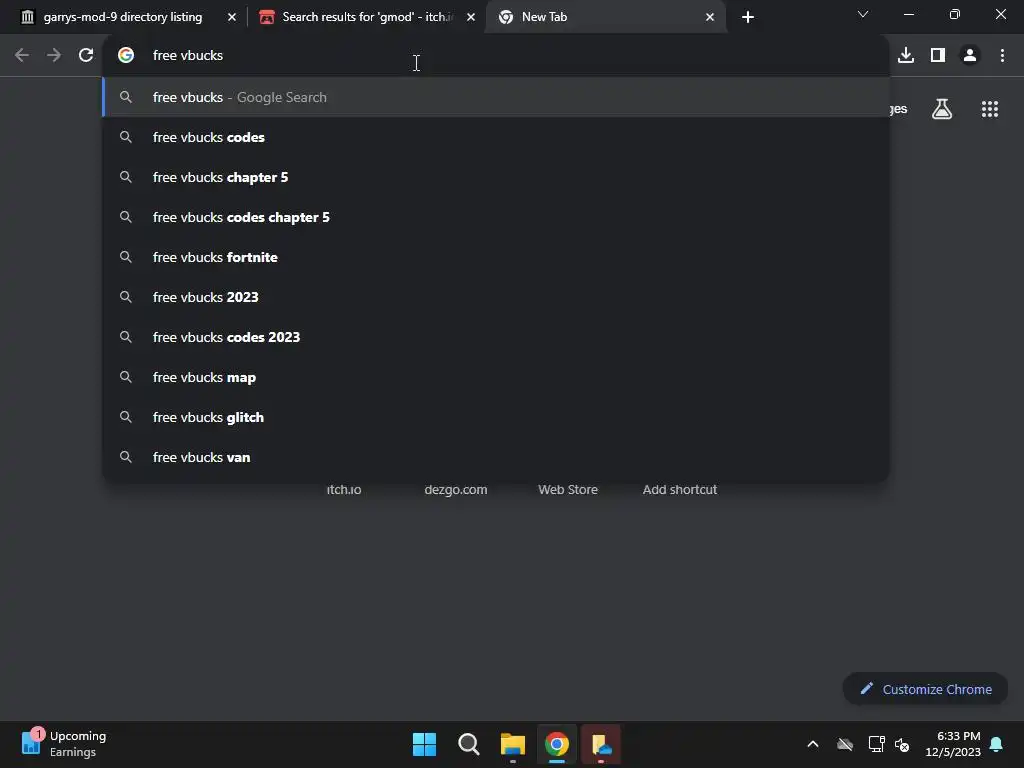Image resolution: width=1024 pixels, height=768 pixels.
Task: Close the itch.io search results tab
Action: [x=471, y=17]
